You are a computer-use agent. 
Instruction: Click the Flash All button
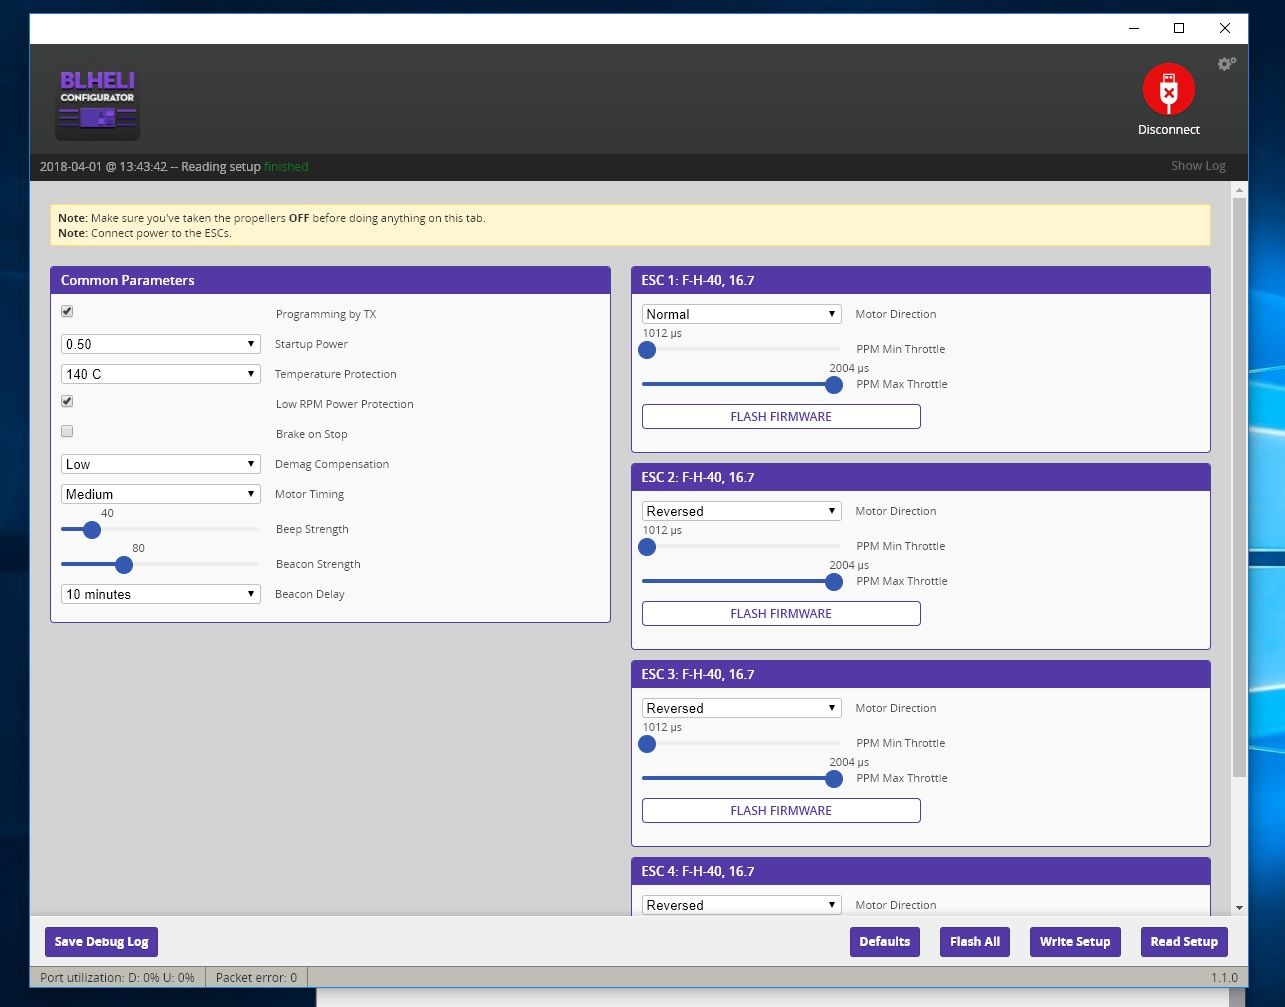(975, 942)
